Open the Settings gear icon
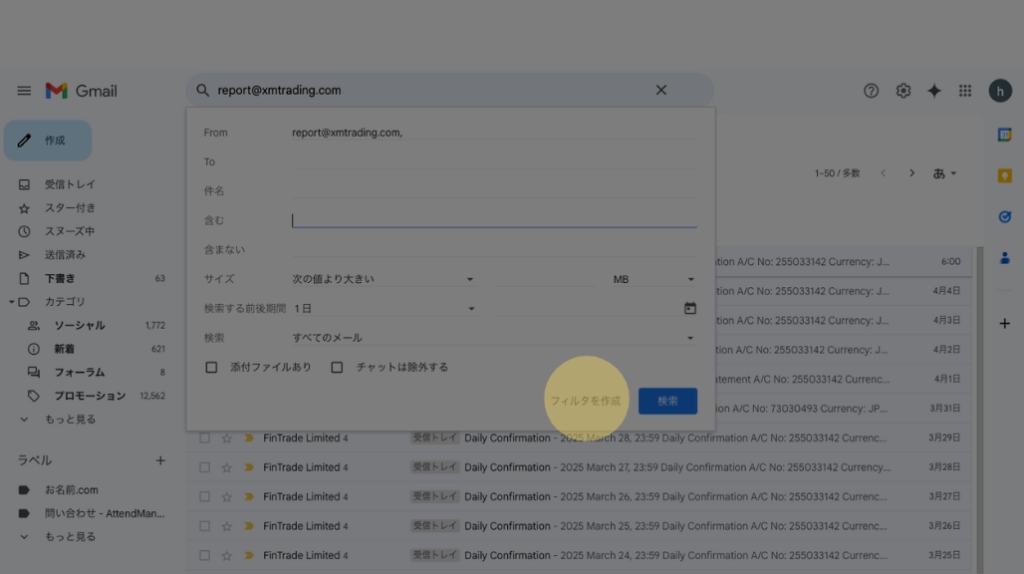1024x574 pixels. (x=903, y=91)
